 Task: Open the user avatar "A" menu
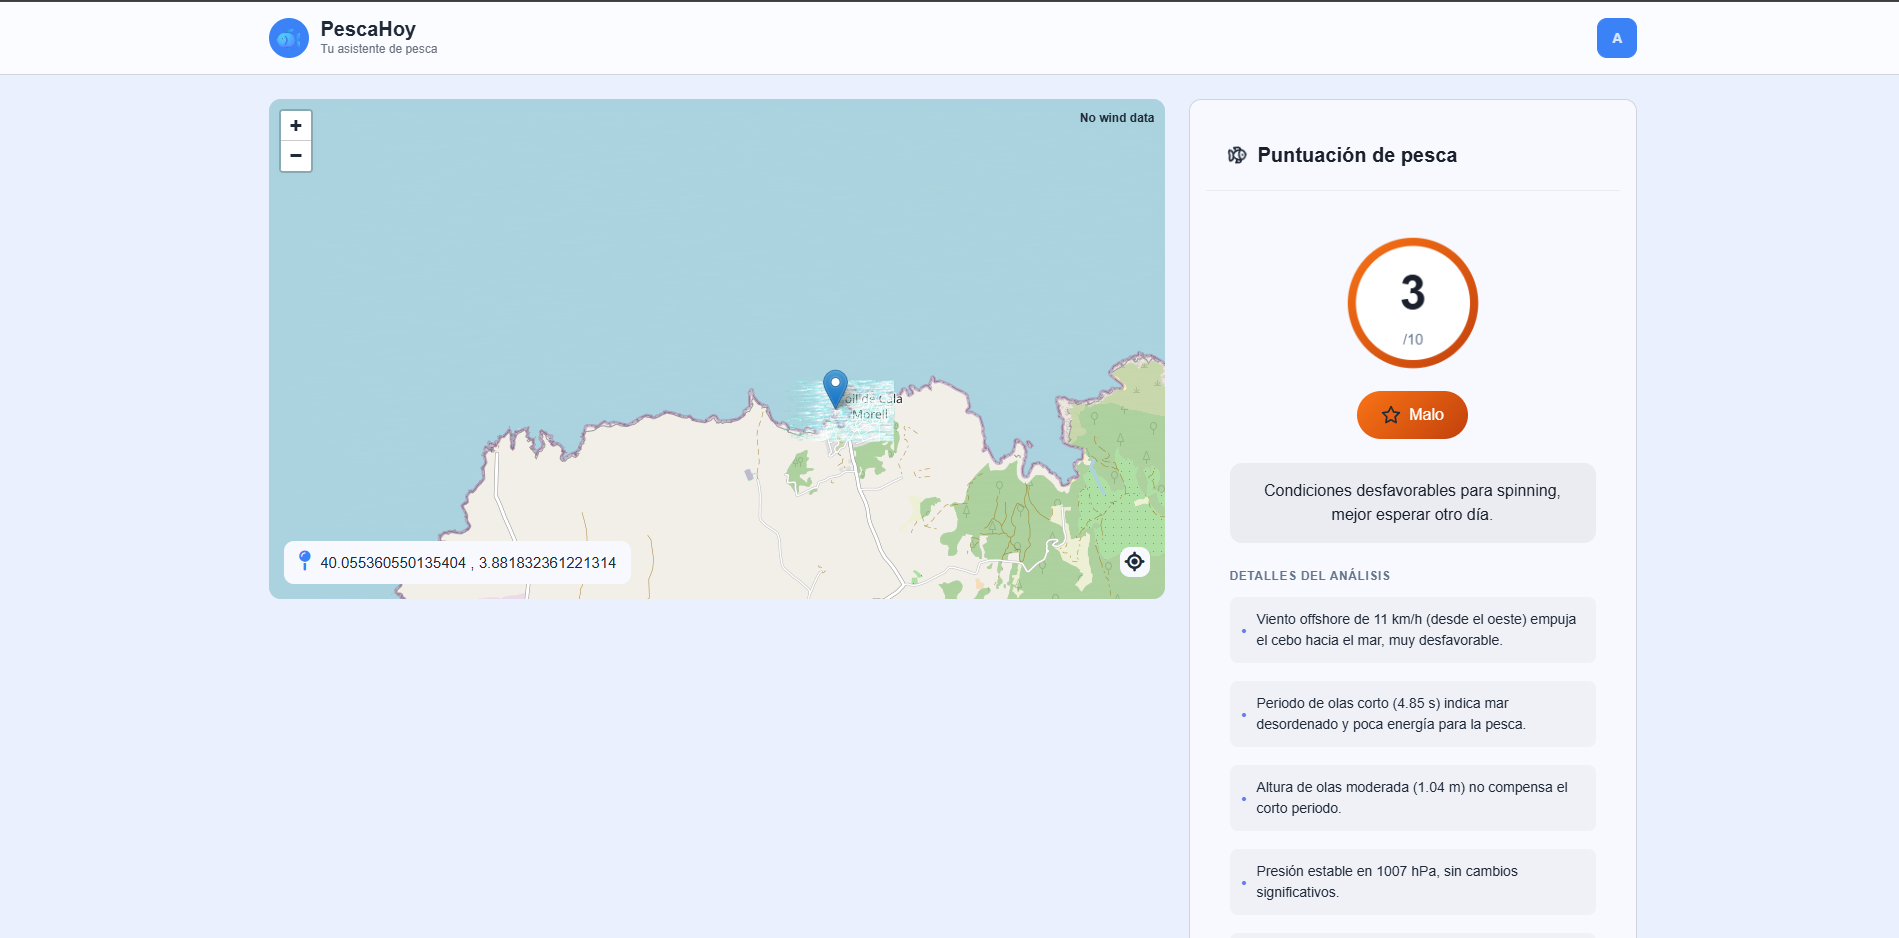coord(1616,38)
